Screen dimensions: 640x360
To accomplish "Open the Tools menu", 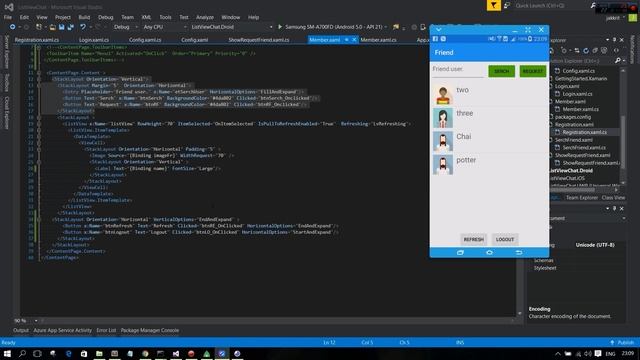I will point(165,17).
